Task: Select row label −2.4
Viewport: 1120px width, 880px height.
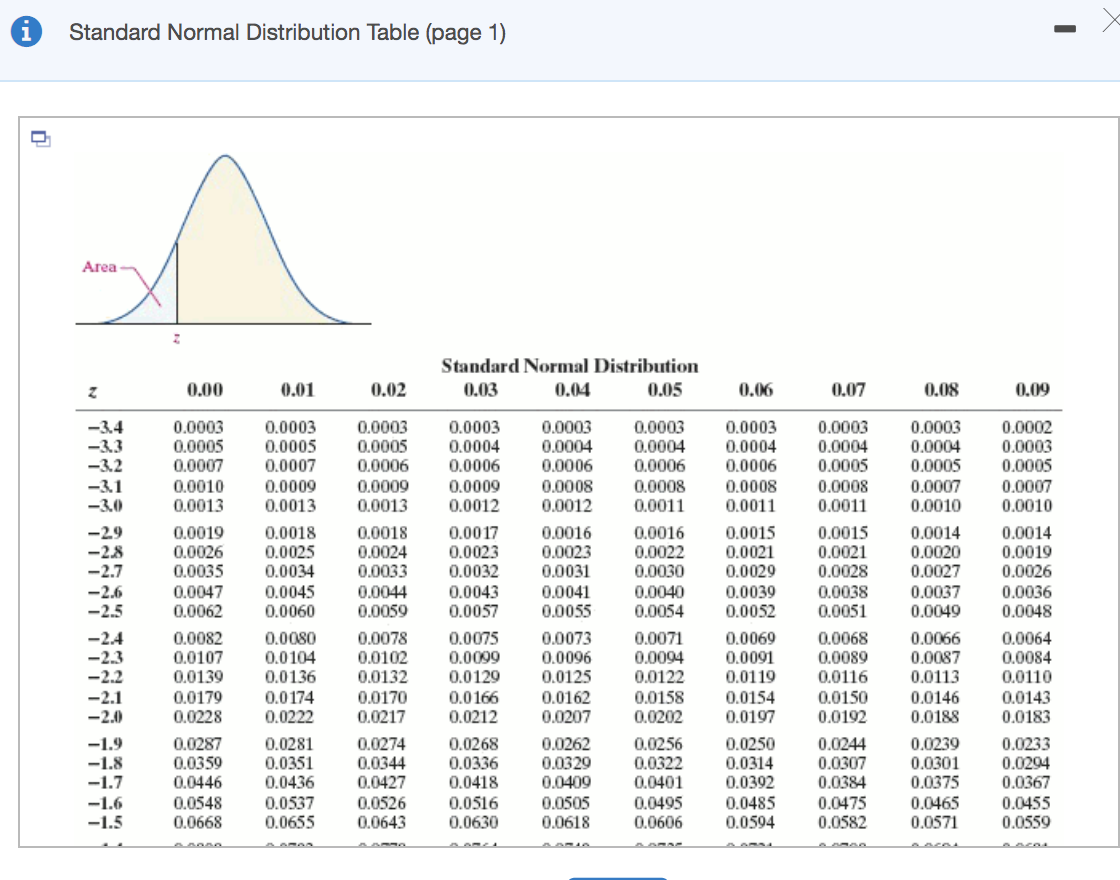Action: 105,638
